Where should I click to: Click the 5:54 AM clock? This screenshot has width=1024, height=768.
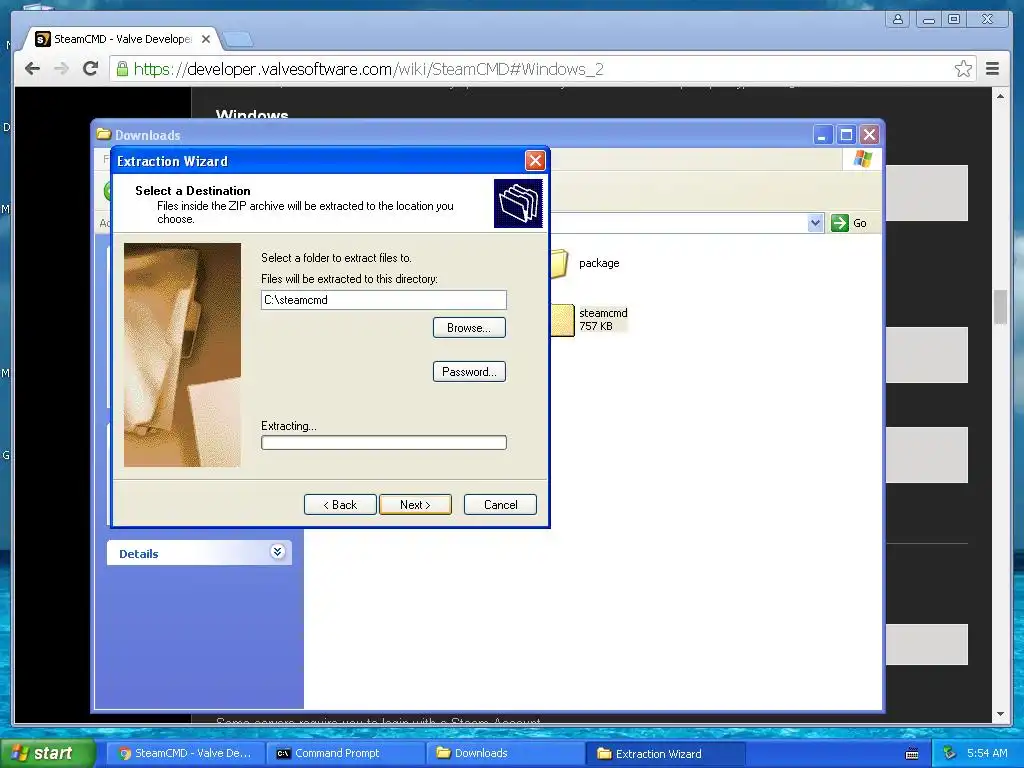[x=987, y=753]
